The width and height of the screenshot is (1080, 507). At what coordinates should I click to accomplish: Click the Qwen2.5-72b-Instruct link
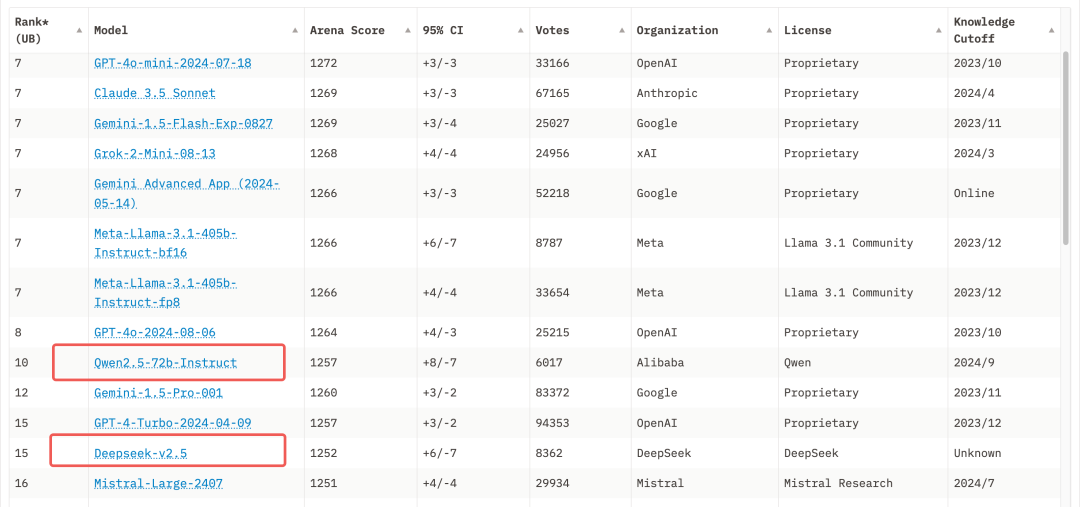[x=166, y=362]
